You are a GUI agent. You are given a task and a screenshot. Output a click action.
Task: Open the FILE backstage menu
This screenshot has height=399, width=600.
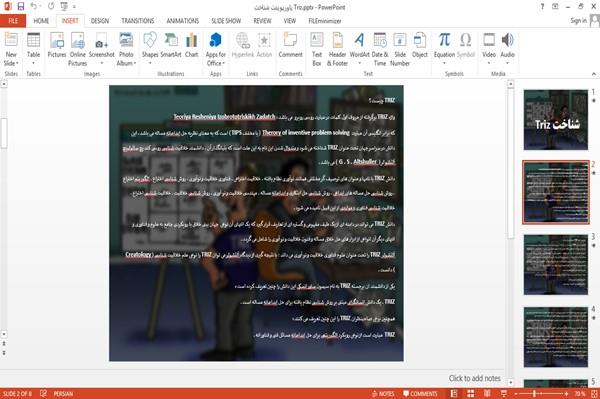coord(13,21)
